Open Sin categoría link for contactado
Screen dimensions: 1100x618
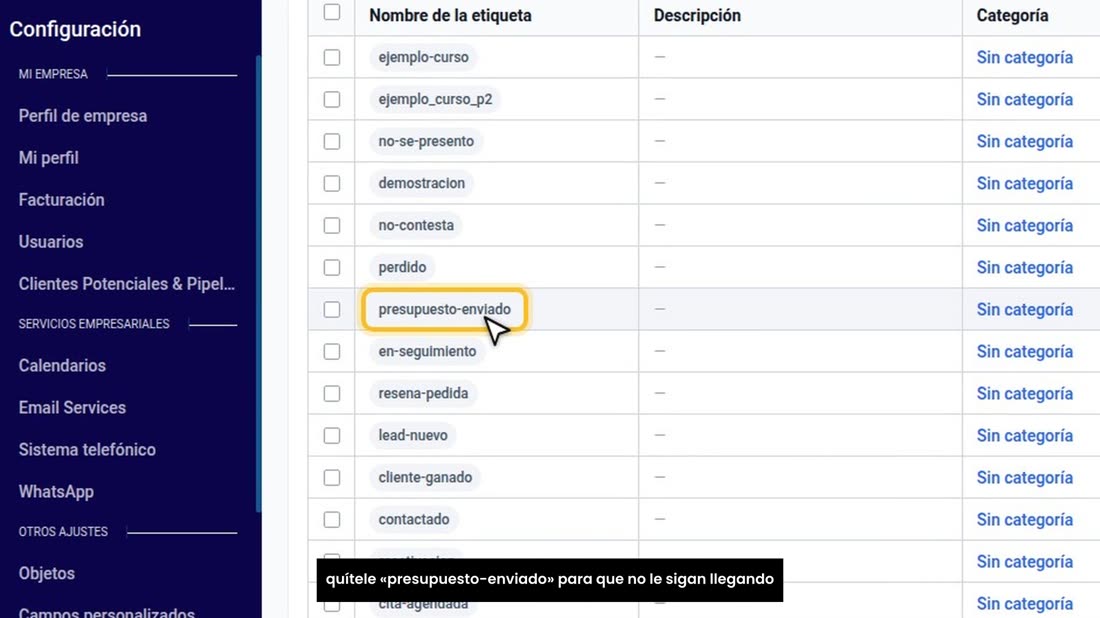click(x=1025, y=520)
